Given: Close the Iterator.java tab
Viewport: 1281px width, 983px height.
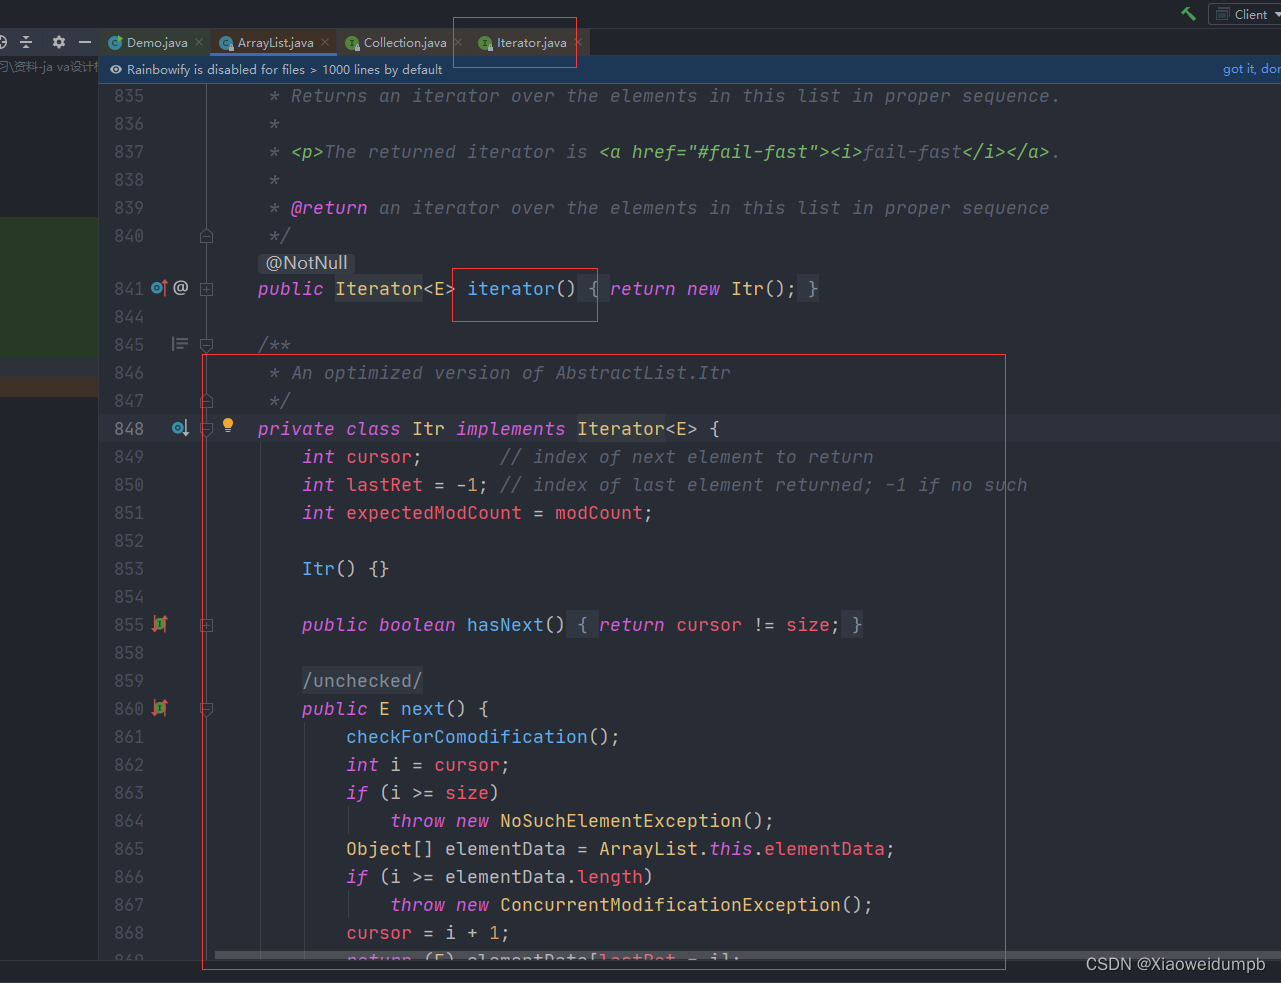Looking at the screenshot, I should point(578,42).
